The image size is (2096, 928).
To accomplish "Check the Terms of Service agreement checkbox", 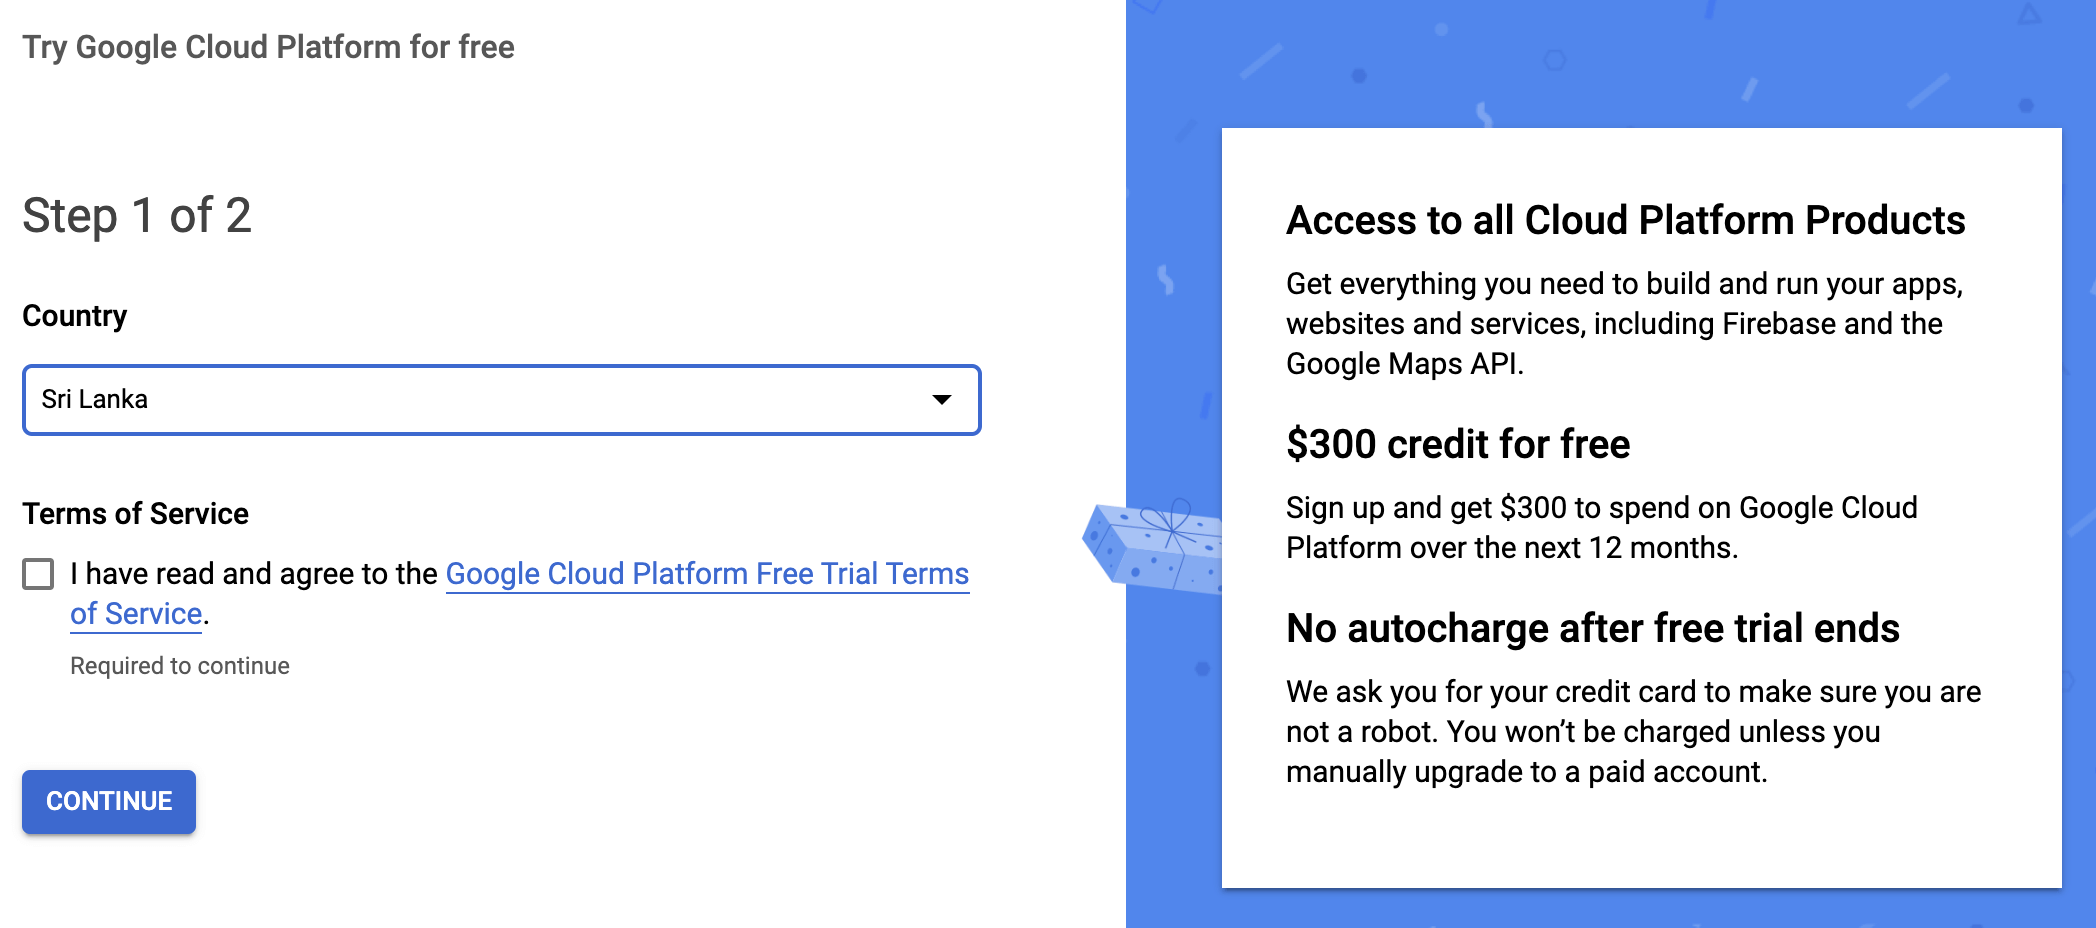I will coord(38,574).
